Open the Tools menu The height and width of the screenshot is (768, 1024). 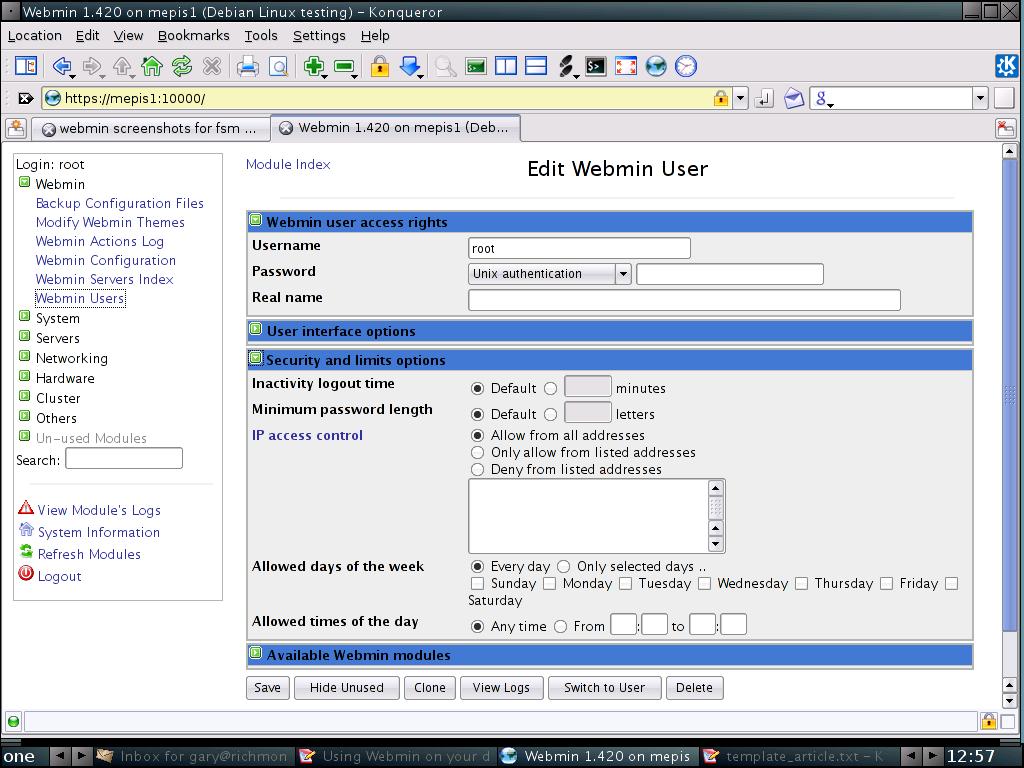tap(261, 36)
